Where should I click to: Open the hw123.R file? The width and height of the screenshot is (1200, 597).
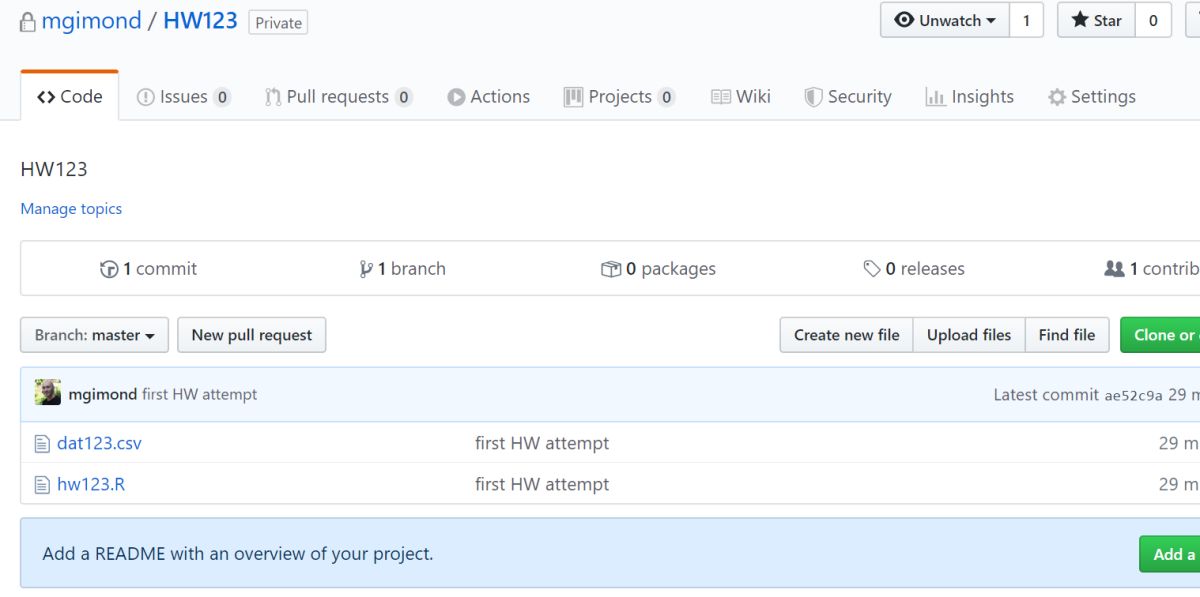[x=91, y=484]
